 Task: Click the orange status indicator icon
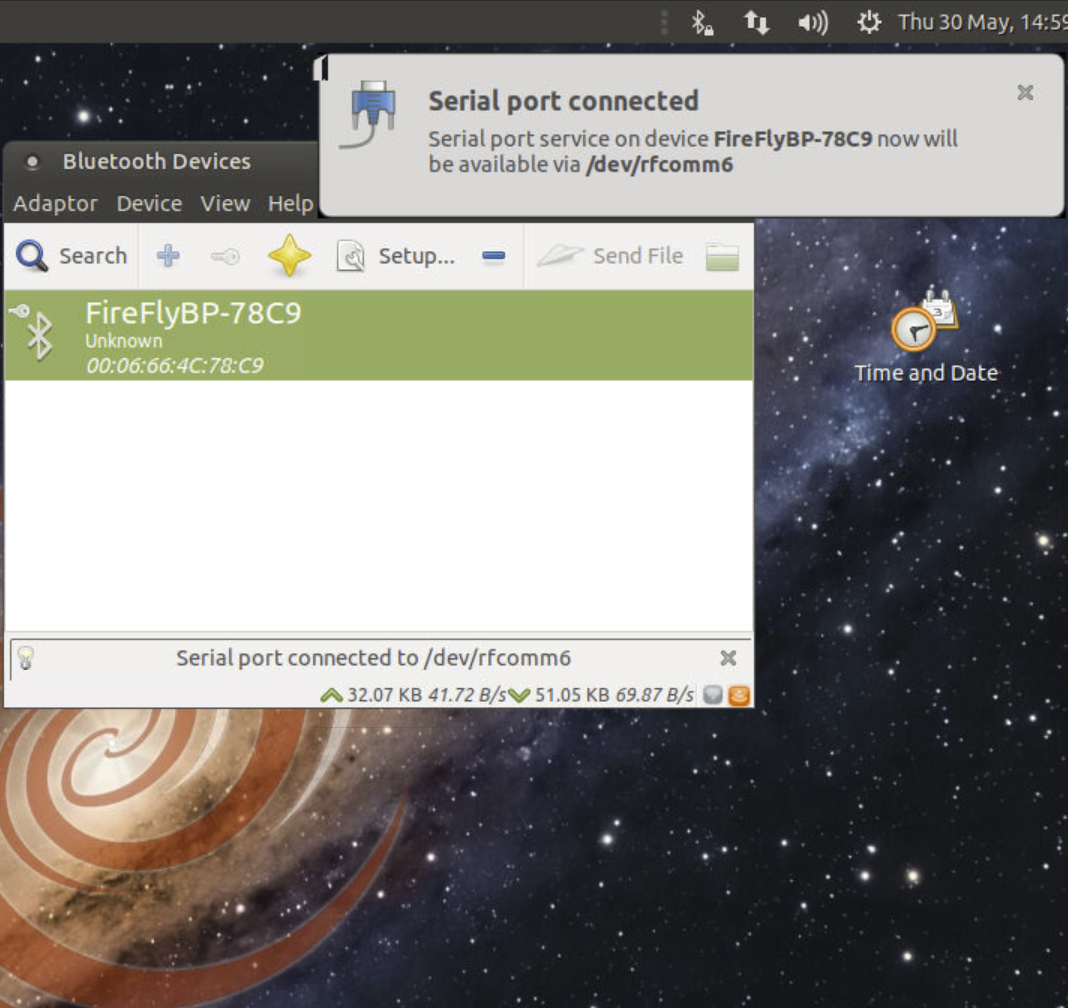pyautogui.click(x=739, y=695)
